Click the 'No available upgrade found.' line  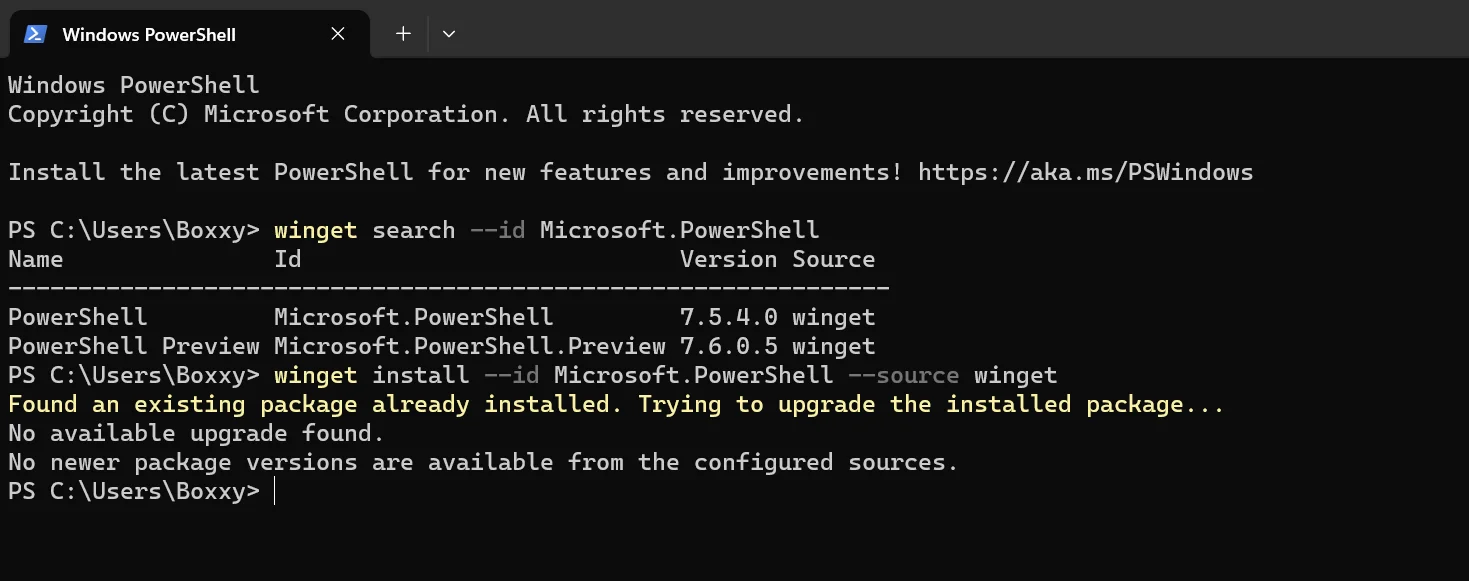196,434
